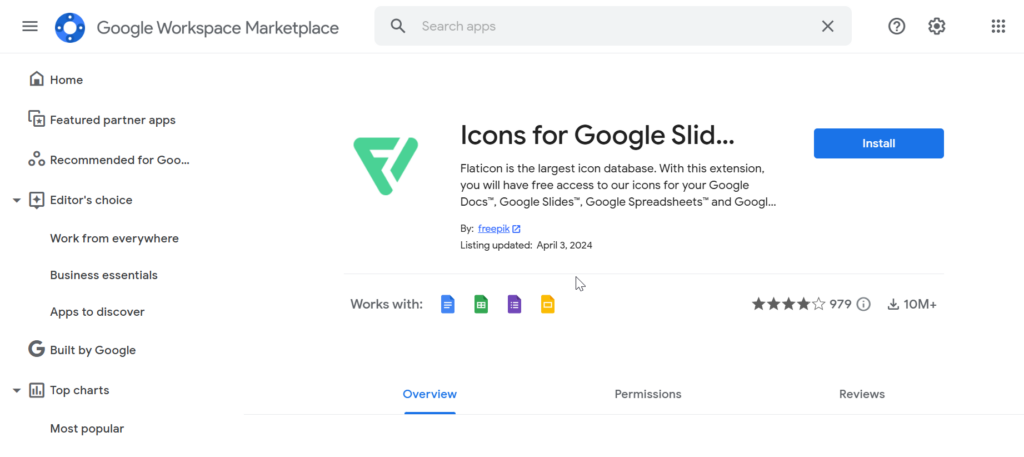Click the rating info icon

point(864,304)
